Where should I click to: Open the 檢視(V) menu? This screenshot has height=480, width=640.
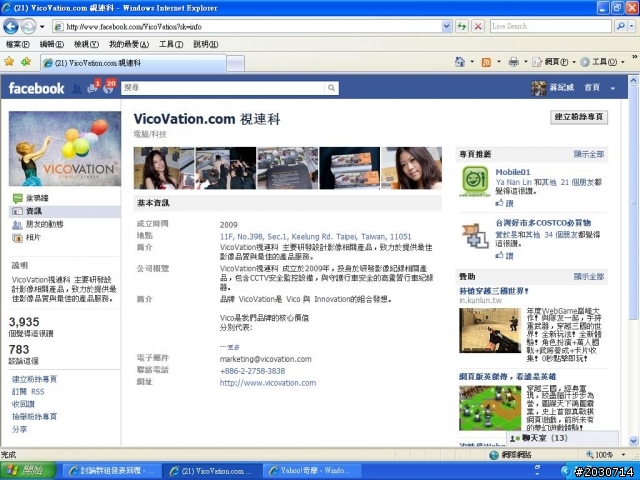[86, 44]
